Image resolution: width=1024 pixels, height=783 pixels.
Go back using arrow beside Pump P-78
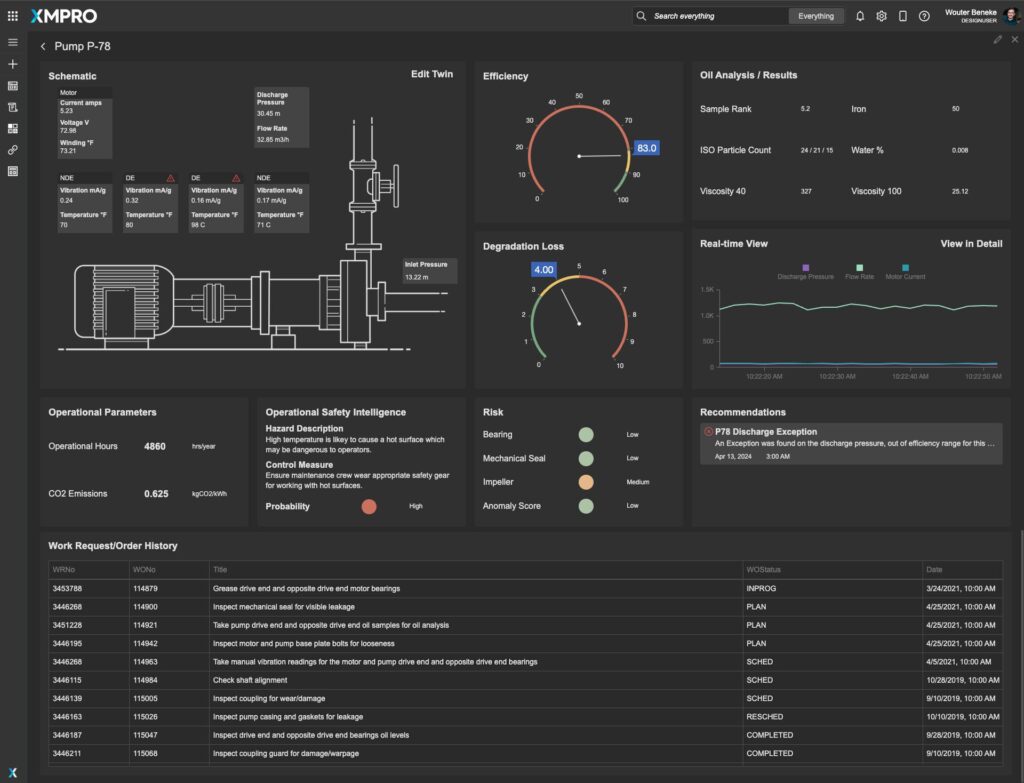pos(43,47)
